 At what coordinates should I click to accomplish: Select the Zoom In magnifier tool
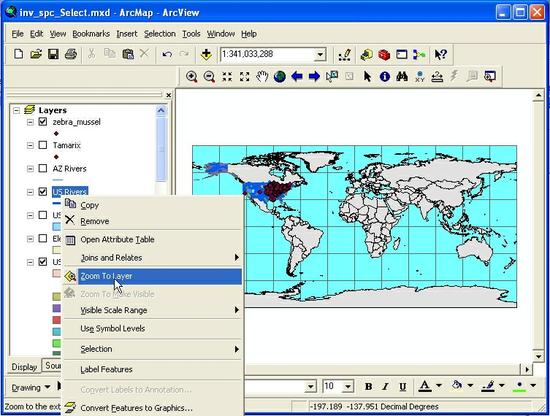pyautogui.click(x=192, y=76)
